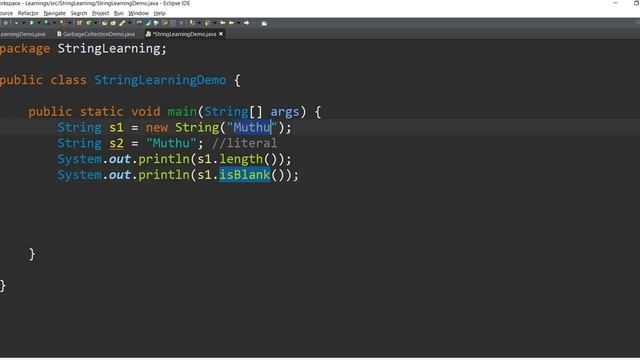Click the Open Task toolbar icon
Screen dimensions: 640x360
pos(113,23)
